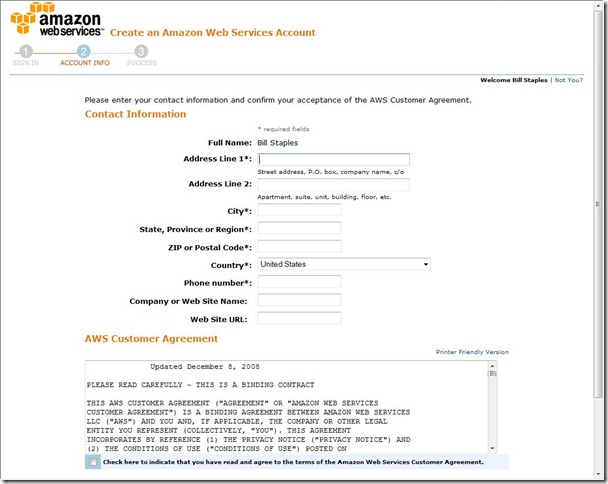The width and height of the screenshot is (608, 484).
Task: Select the ACCOUNT INFO step label
Action: (85, 63)
